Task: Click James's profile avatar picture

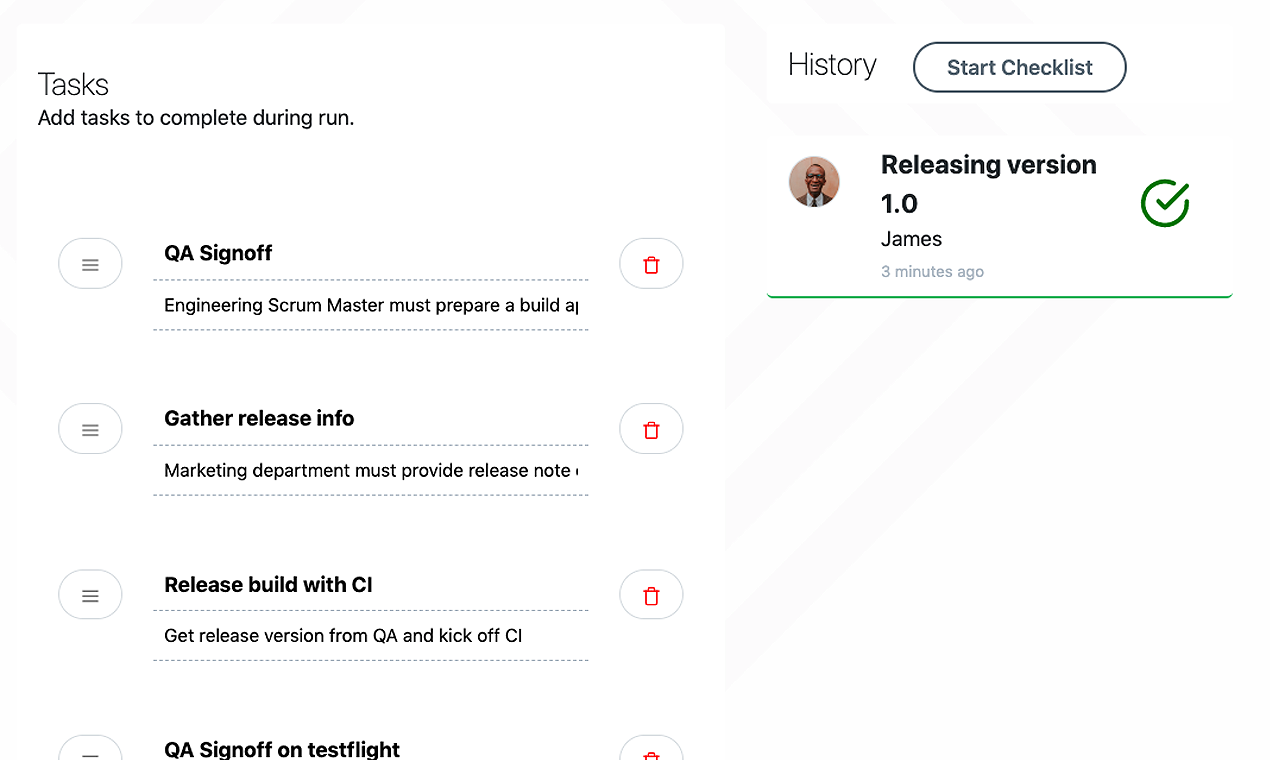Action: 814,181
